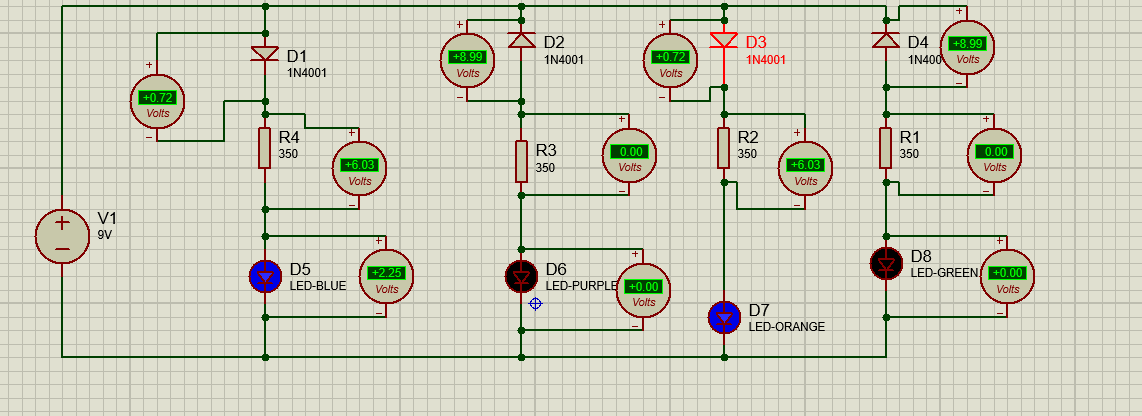This screenshot has width=1142, height=416.
Task: Click the D5 reference label
Action: pos(301,270)
